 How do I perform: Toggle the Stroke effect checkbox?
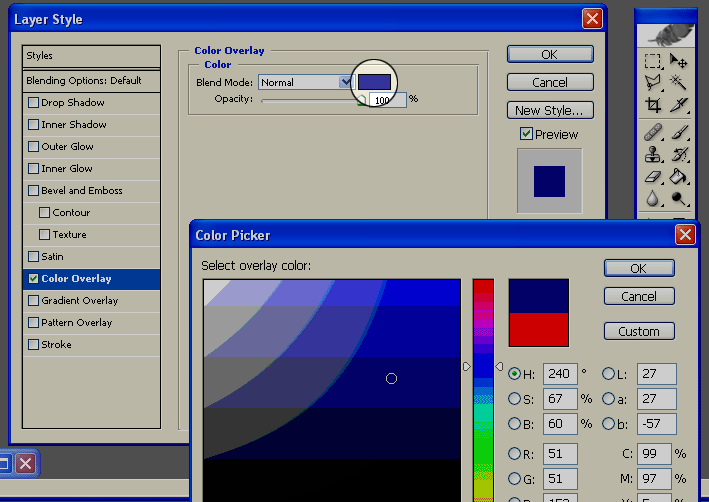pos(34,345)
